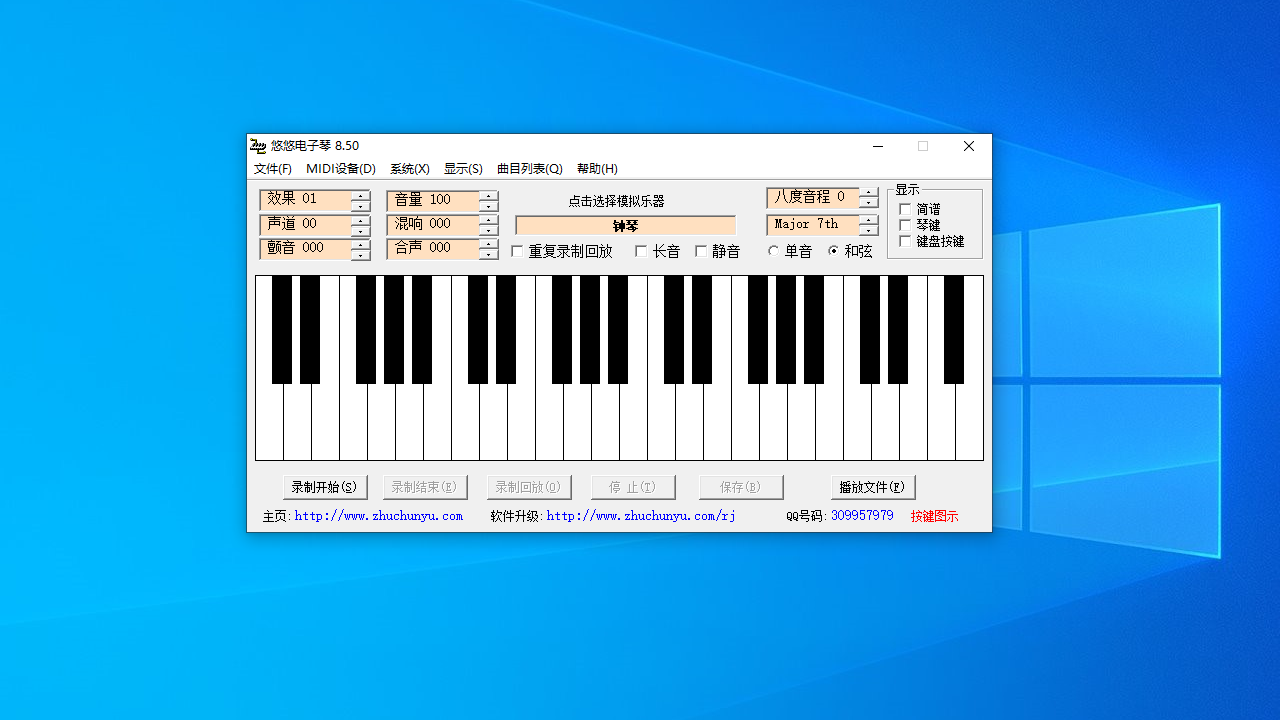This screenshot has width=1280, height=720.
Task: Increase the 效果 value with its up arrow
Action: [359, 196]
